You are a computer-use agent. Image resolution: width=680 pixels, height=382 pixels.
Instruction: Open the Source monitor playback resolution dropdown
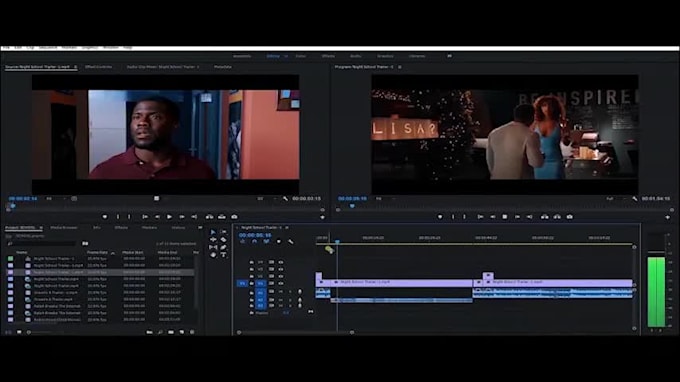click(x=268, y=199)
